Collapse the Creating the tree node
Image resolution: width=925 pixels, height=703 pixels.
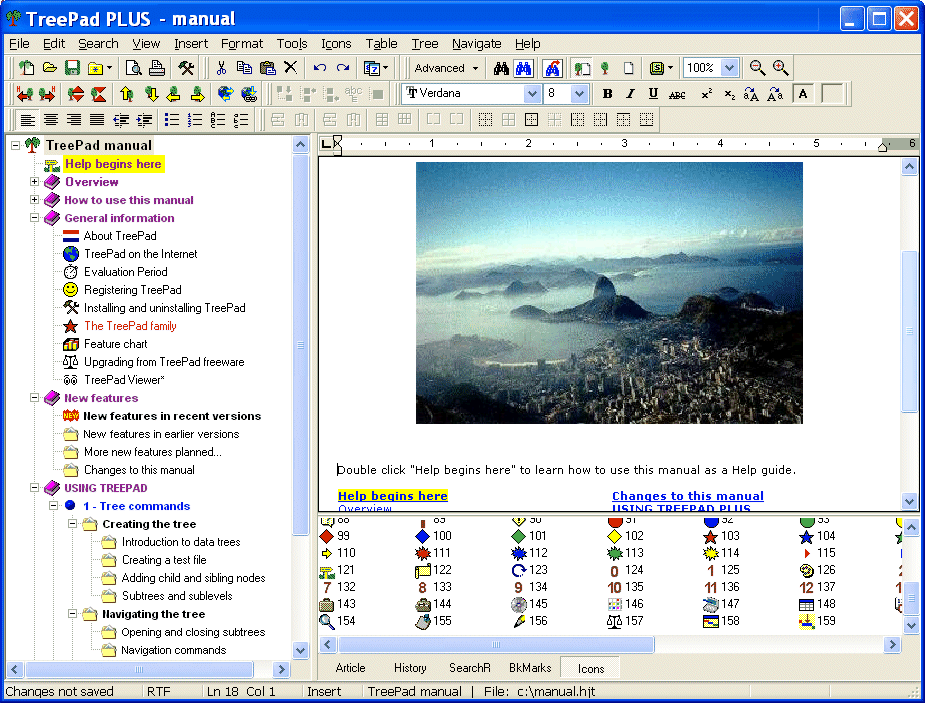(x=72, y=524)
